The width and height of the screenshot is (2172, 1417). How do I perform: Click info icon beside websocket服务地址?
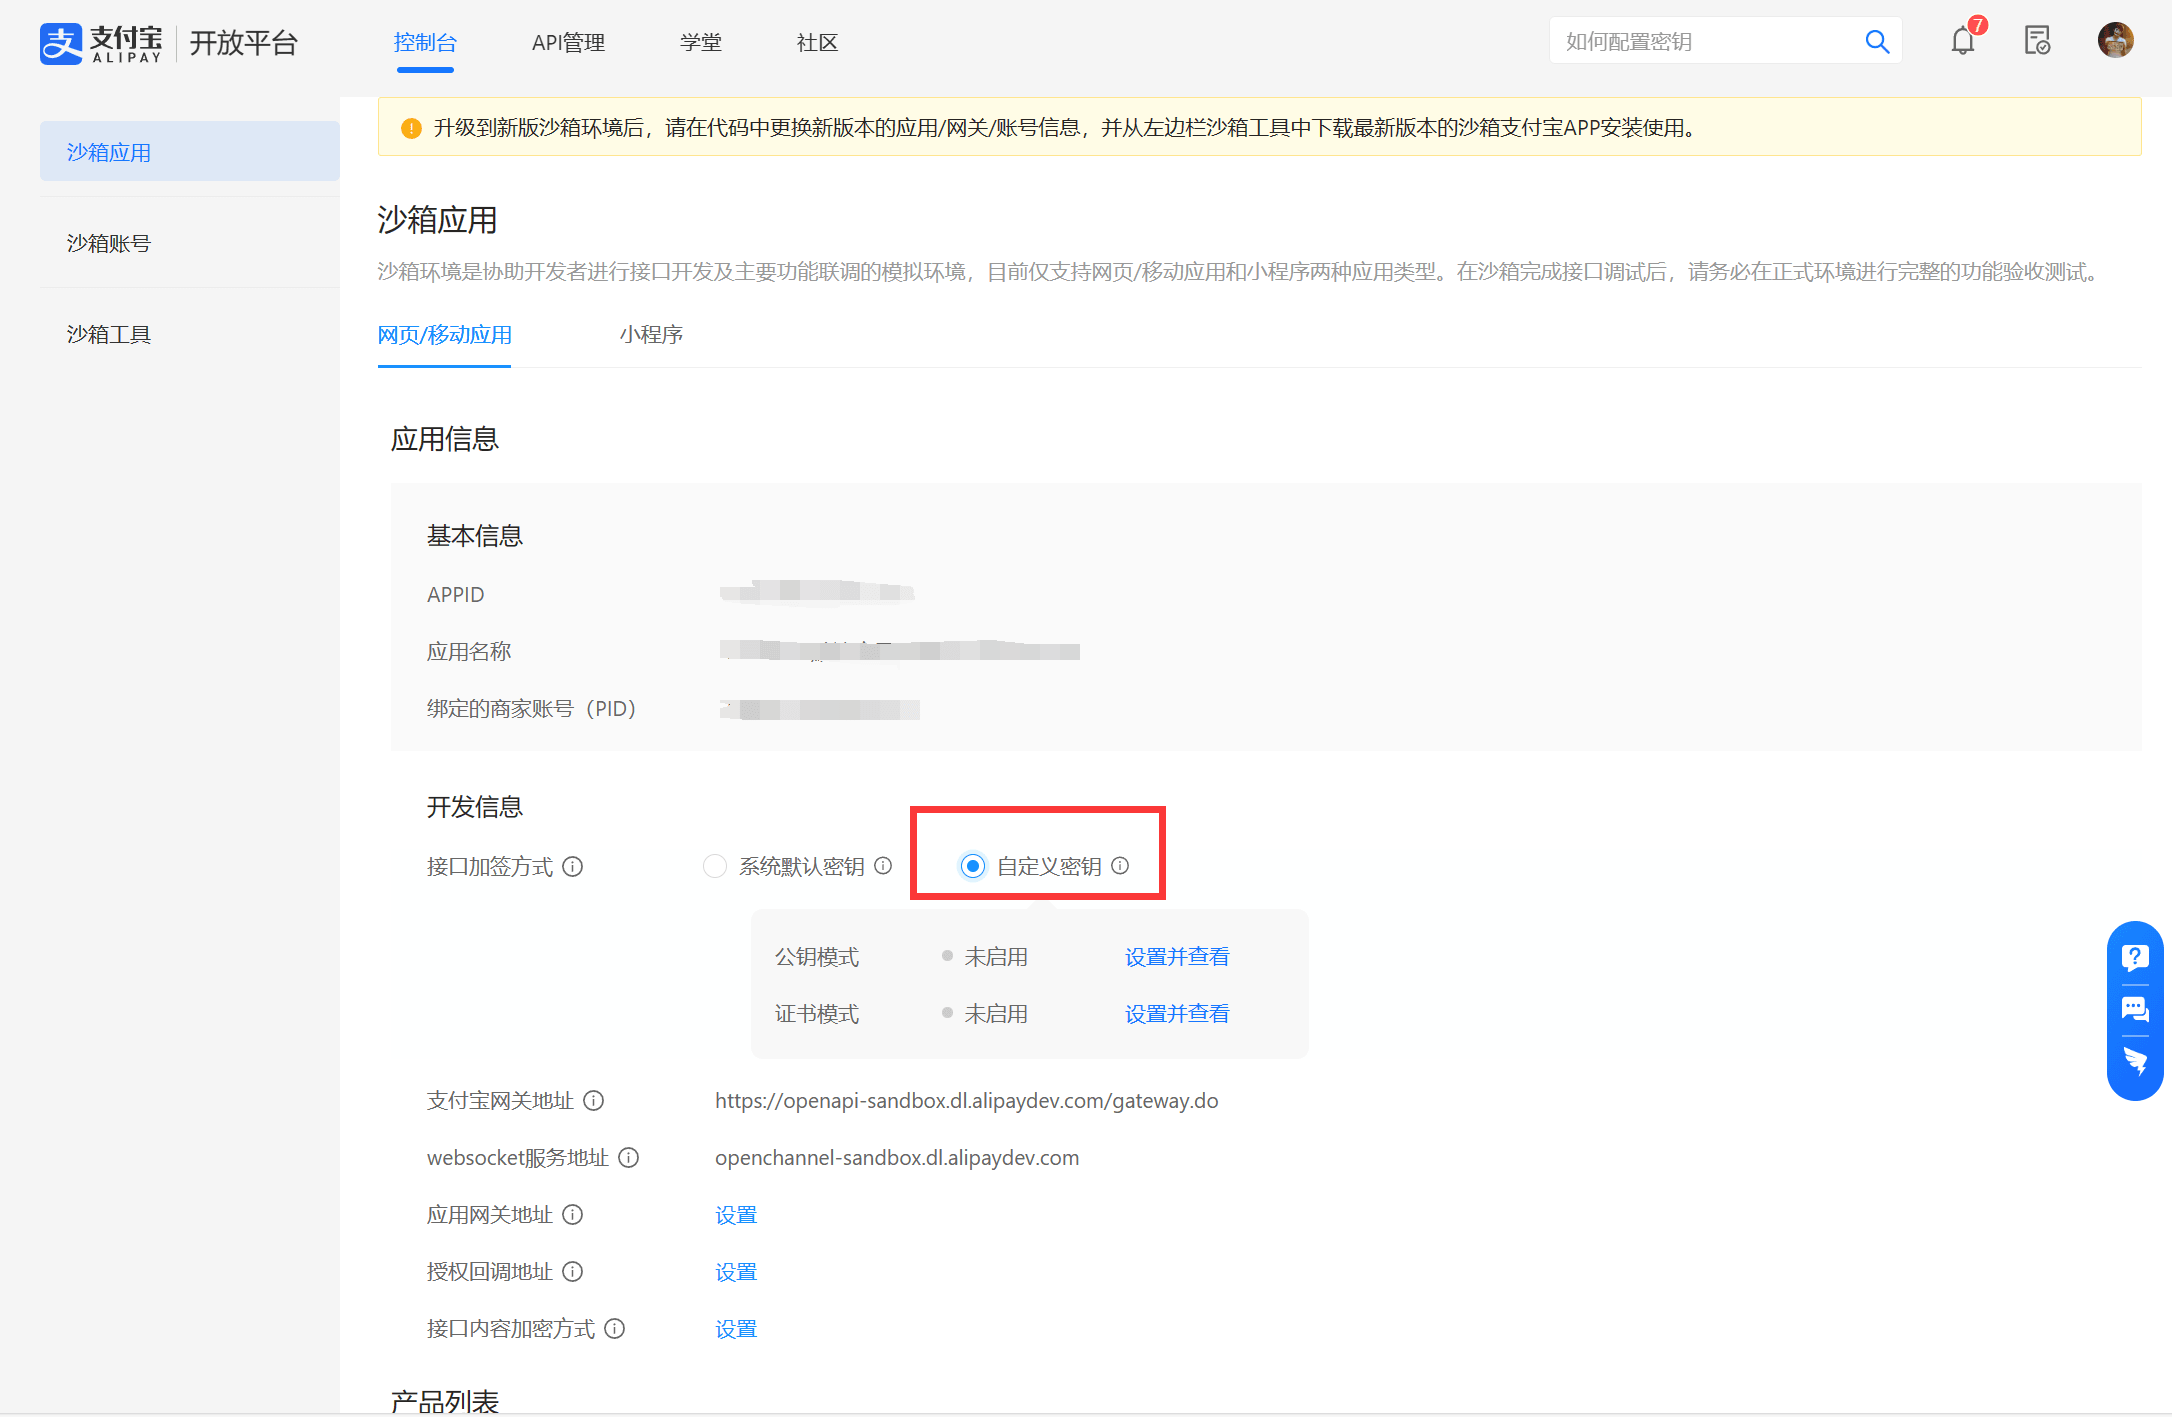tap(629, 1158)
